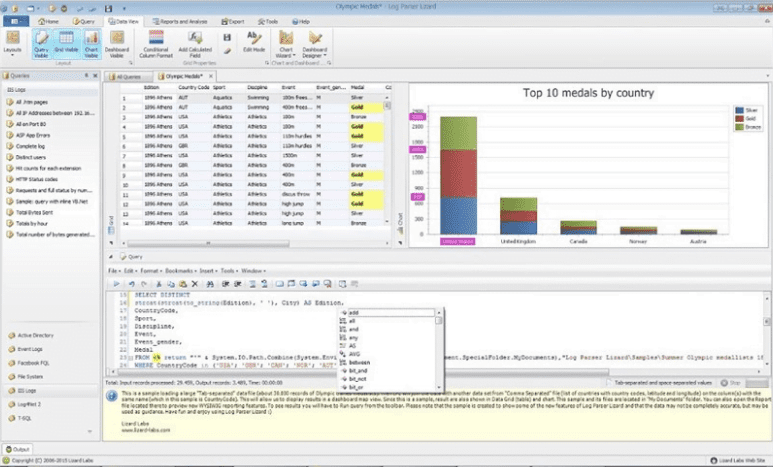Click the Medal column header
773x467 pixels.
tap(365, 87)
